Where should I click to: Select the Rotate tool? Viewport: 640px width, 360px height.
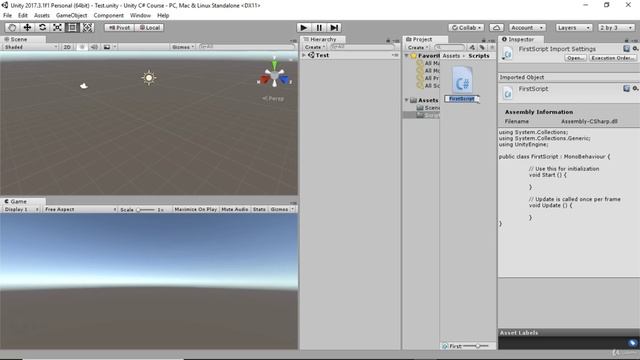click(42, 27)
